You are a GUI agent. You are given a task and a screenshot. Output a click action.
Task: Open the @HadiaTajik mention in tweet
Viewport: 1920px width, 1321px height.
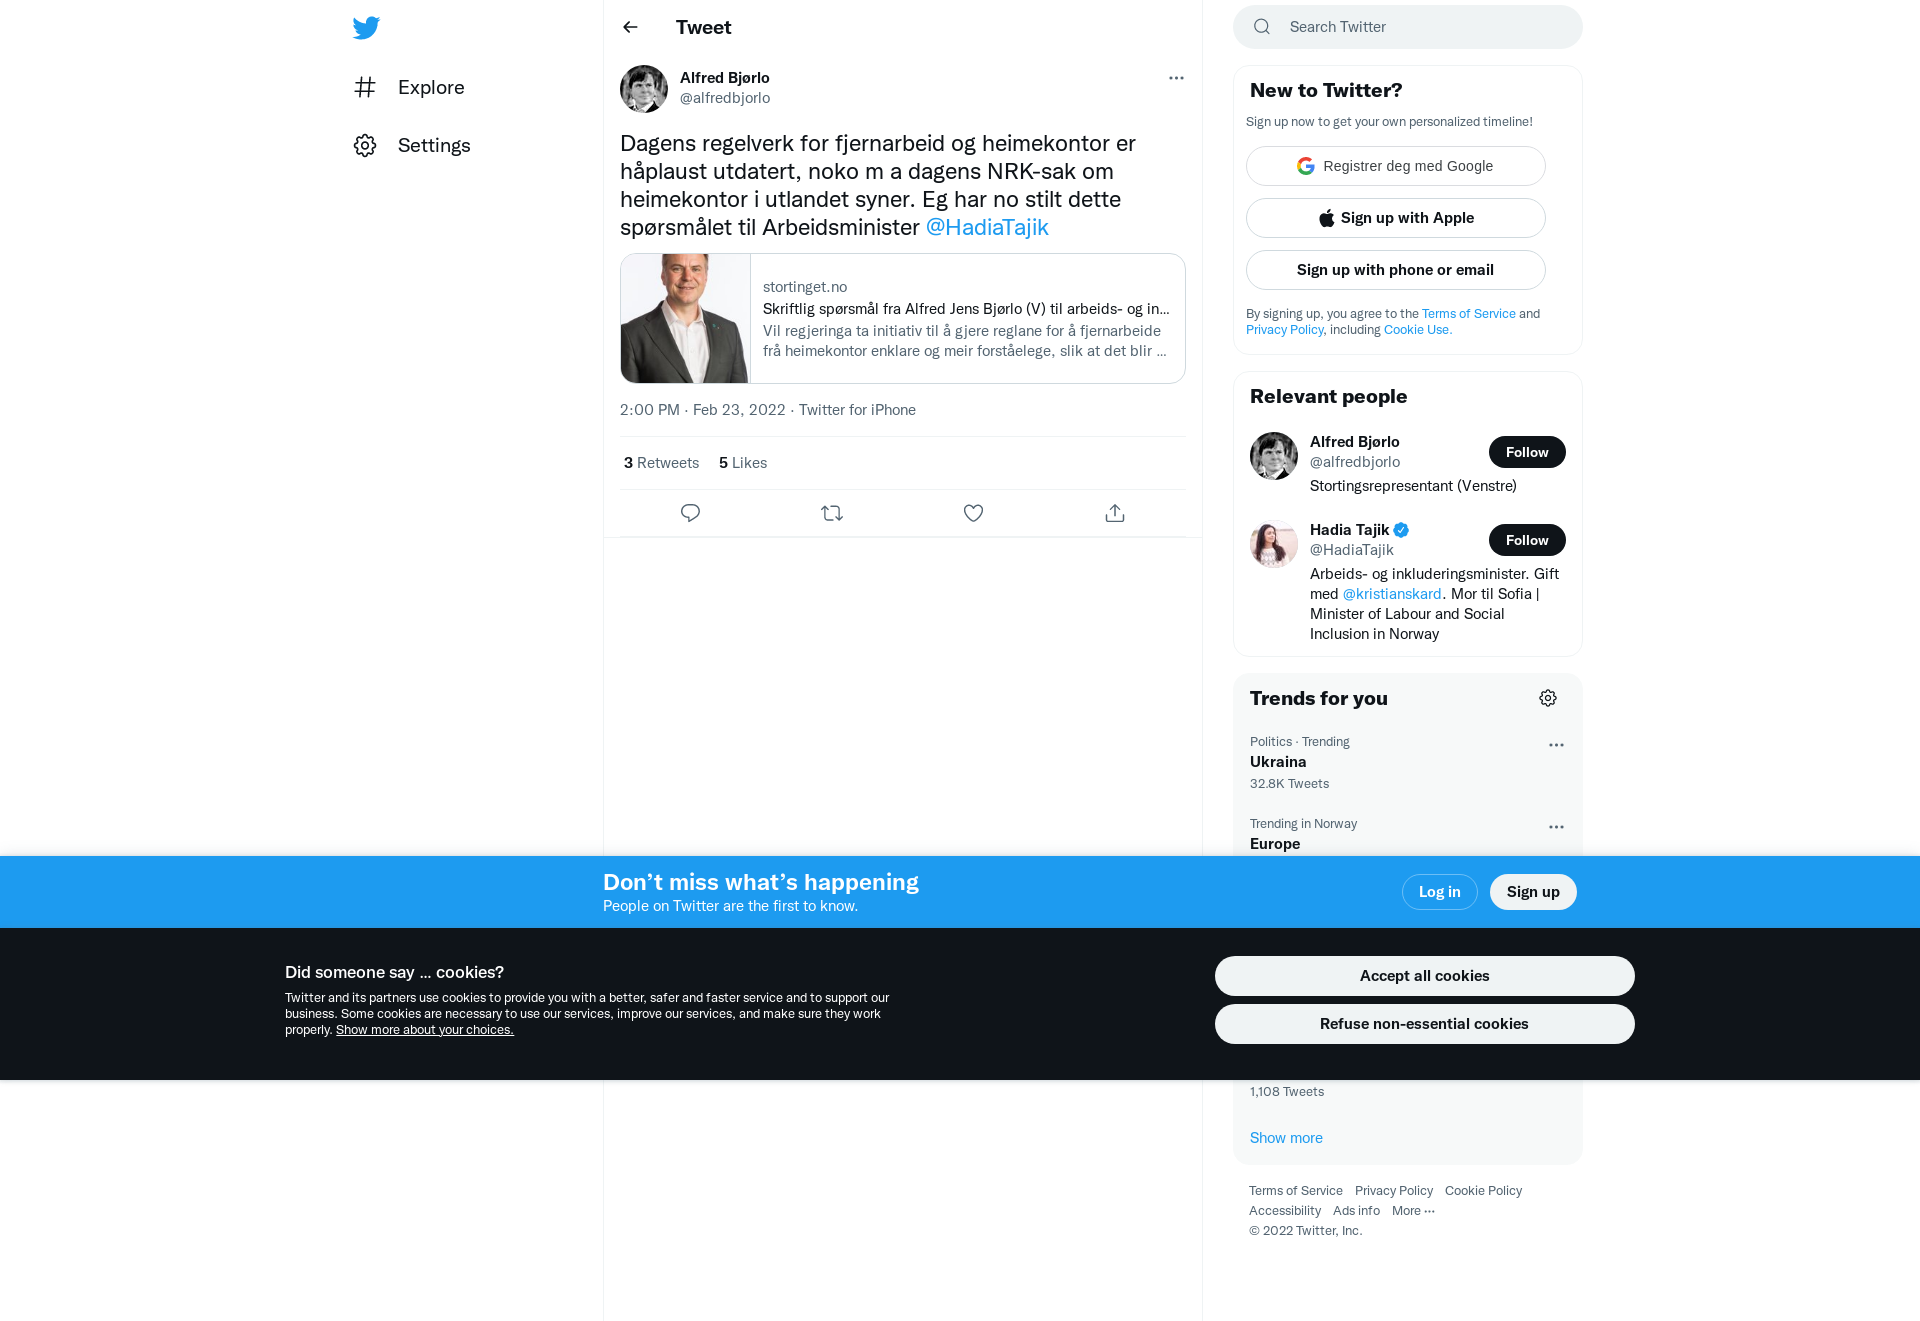click(987, 227)
